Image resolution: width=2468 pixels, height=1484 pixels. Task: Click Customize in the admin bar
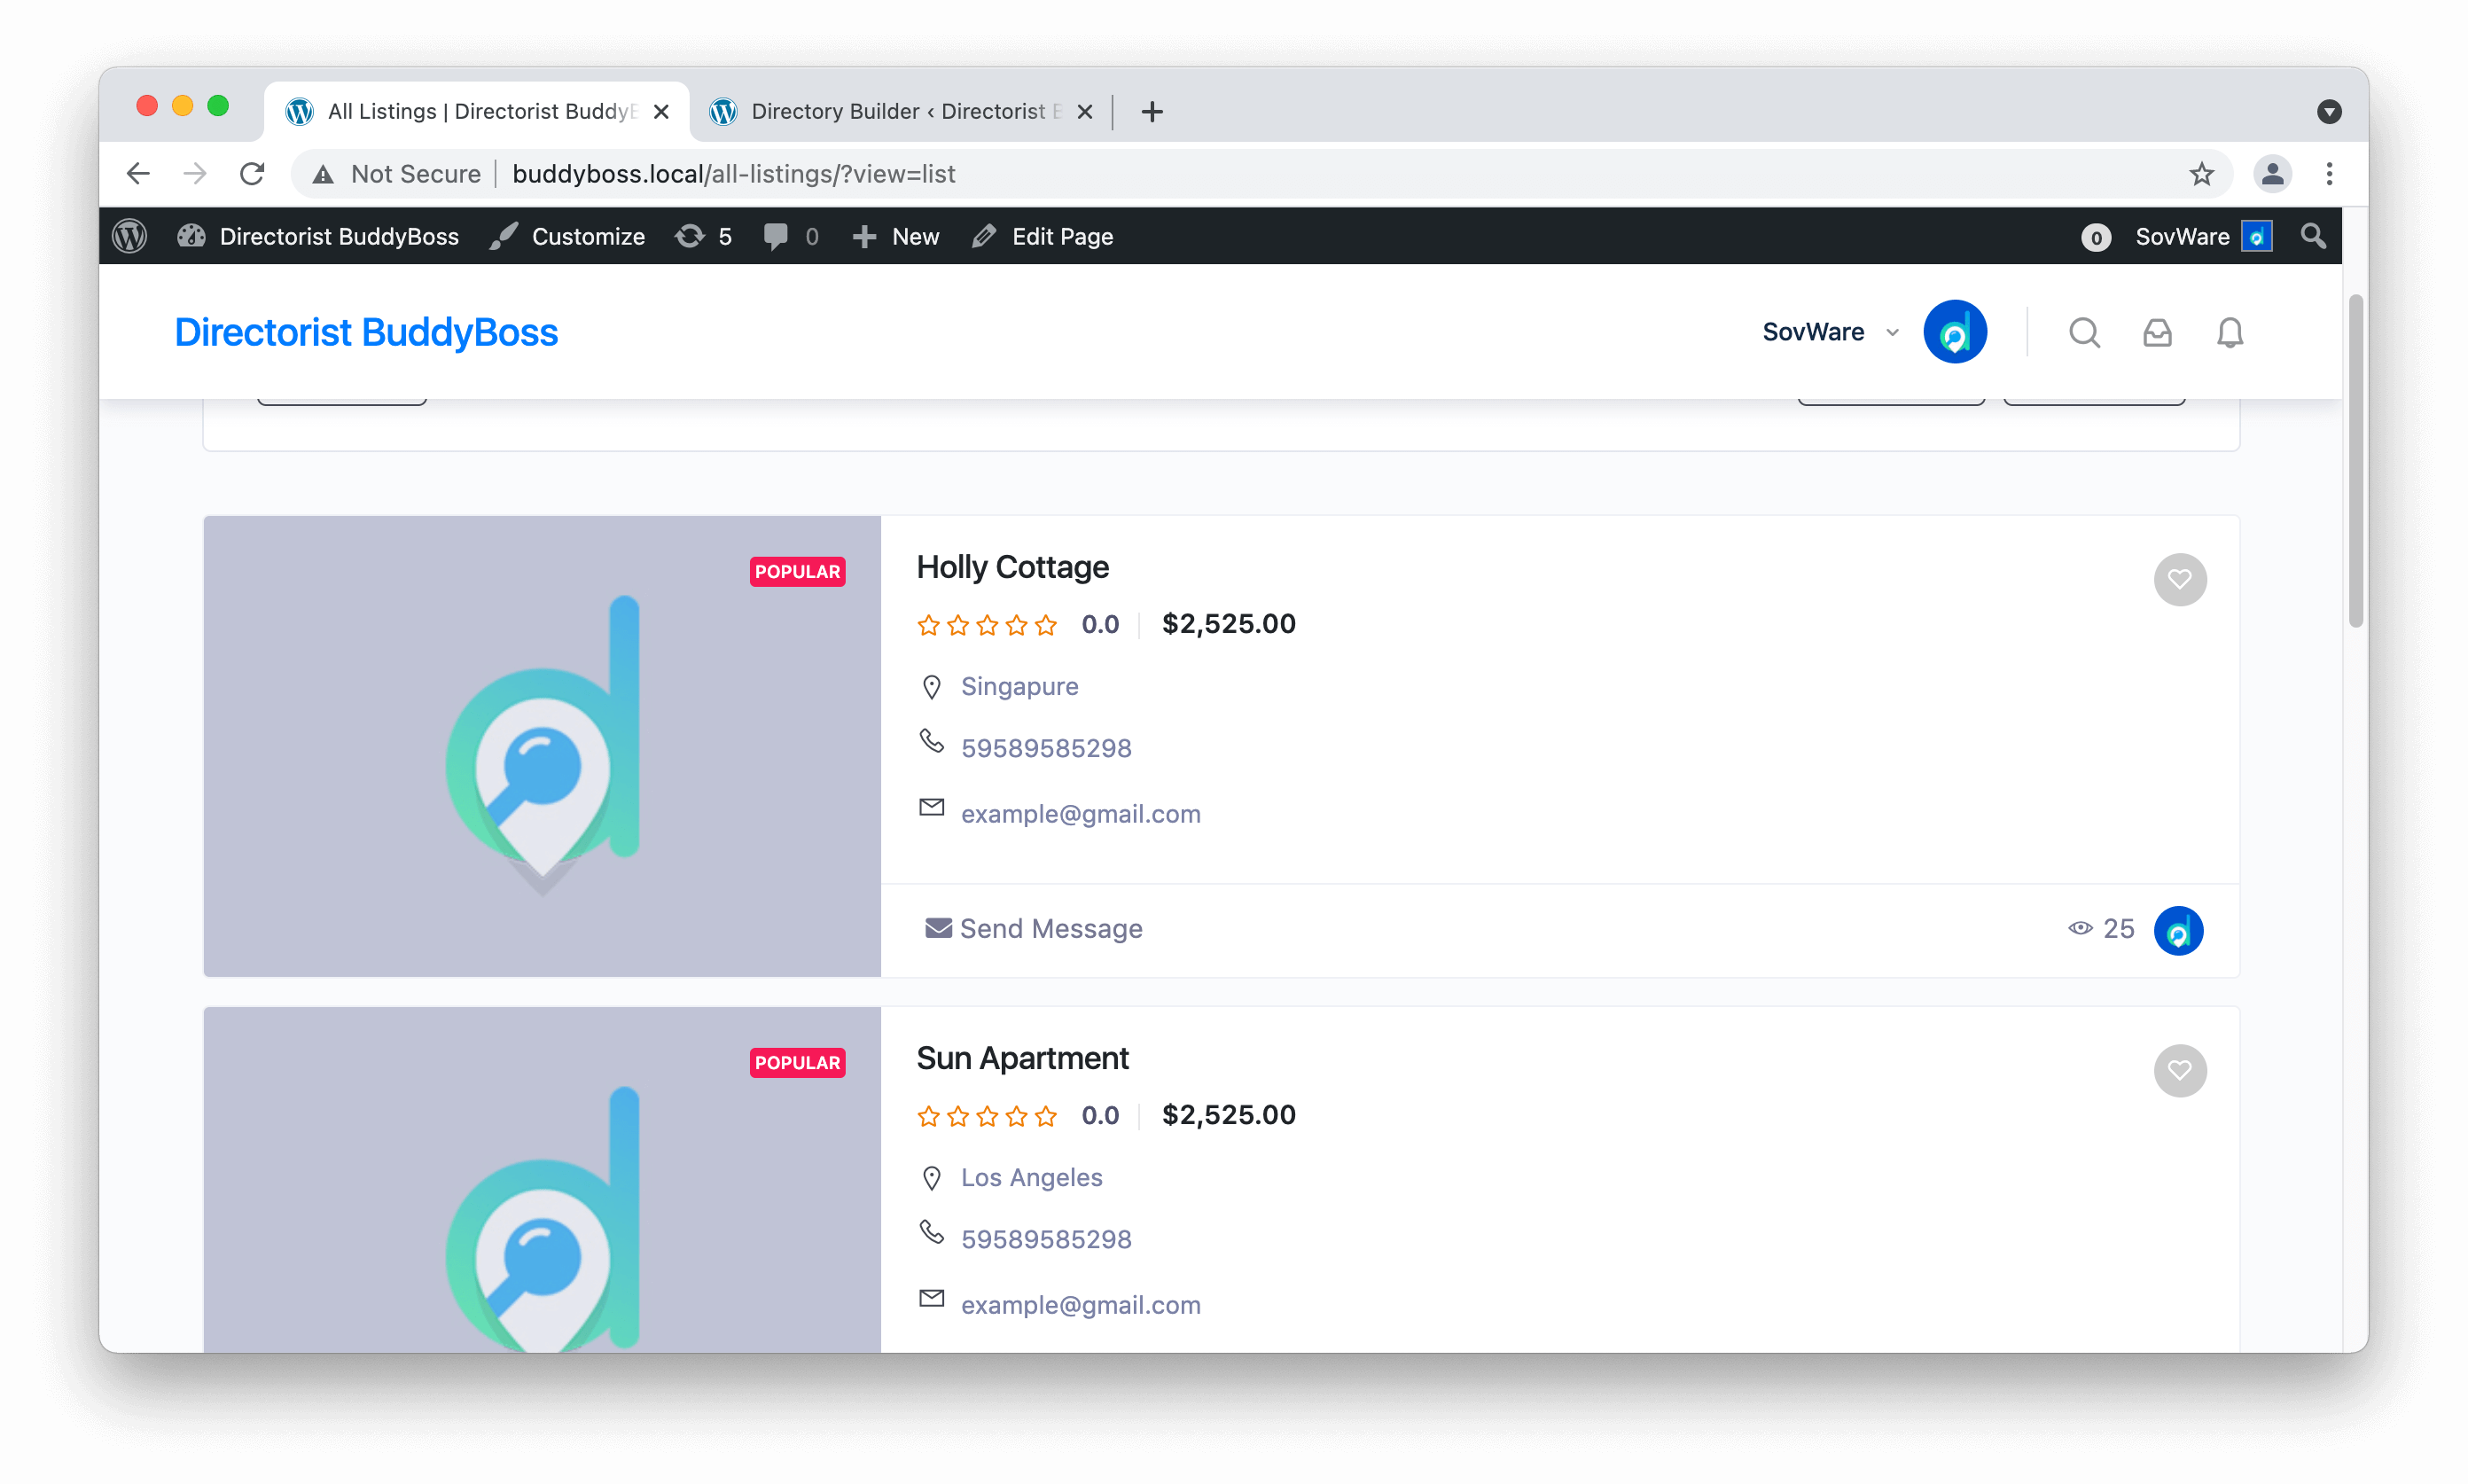click(569, 236)
